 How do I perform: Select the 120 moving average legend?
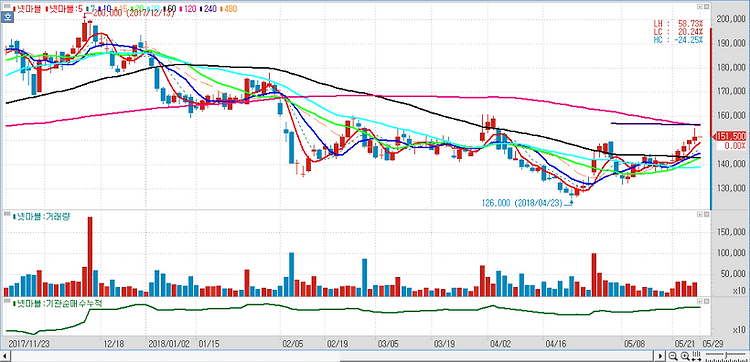(x=189, y=9)
